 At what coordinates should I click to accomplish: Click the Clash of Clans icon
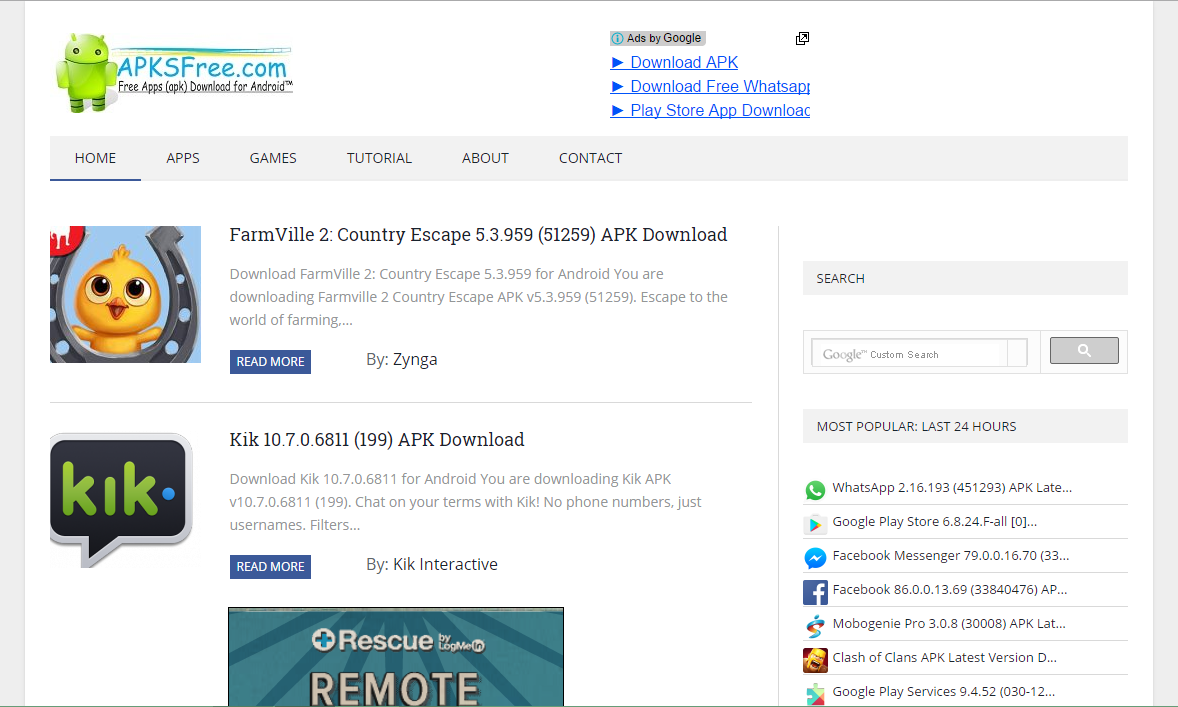pos(815,660)
